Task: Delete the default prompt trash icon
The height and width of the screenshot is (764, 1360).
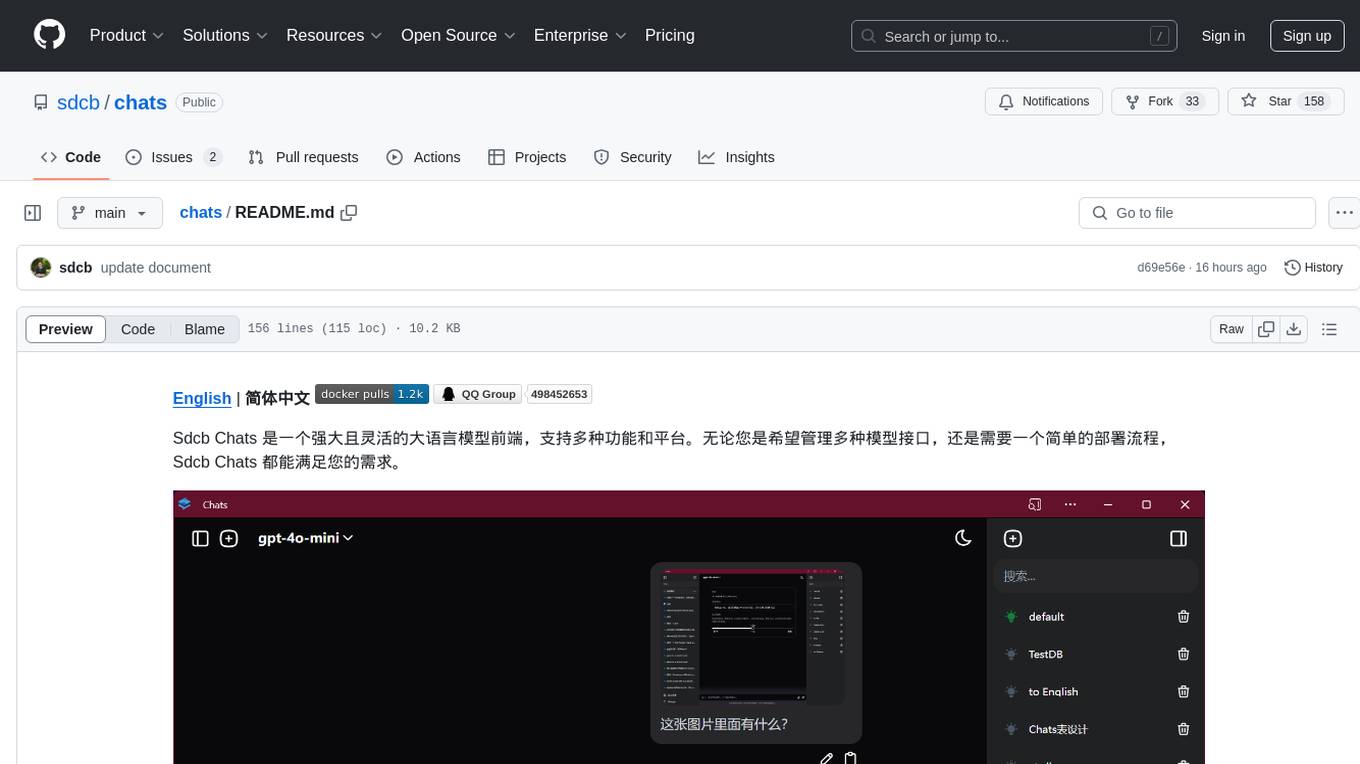Action: (1183, 617)
